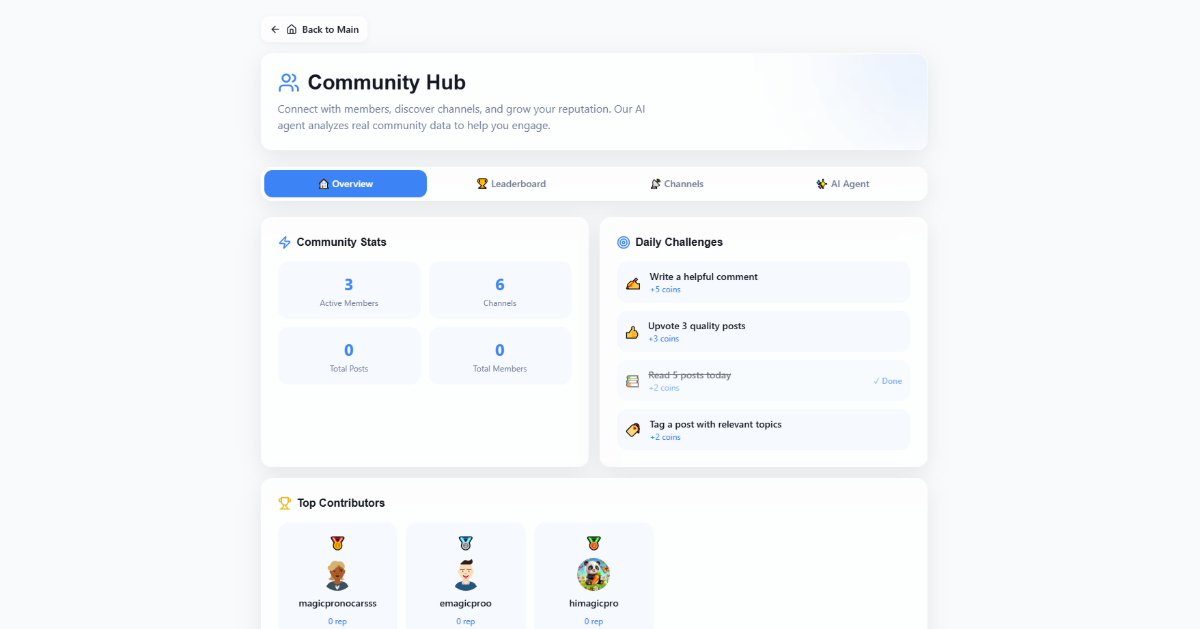Open the Leaderboard tab
Screen dimensions: 1200x629
[511, 184]
